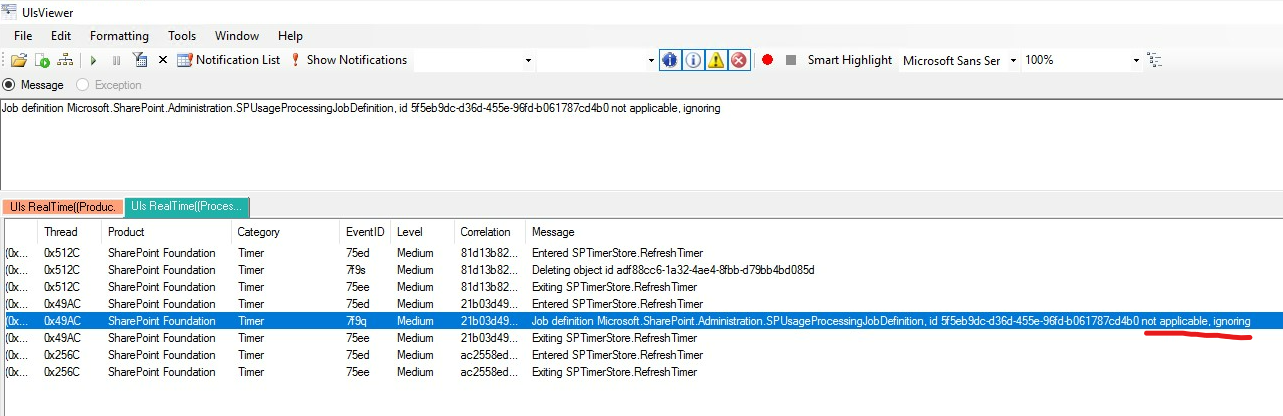
Task: Select the Message radio button
Action: coord(10,85)
